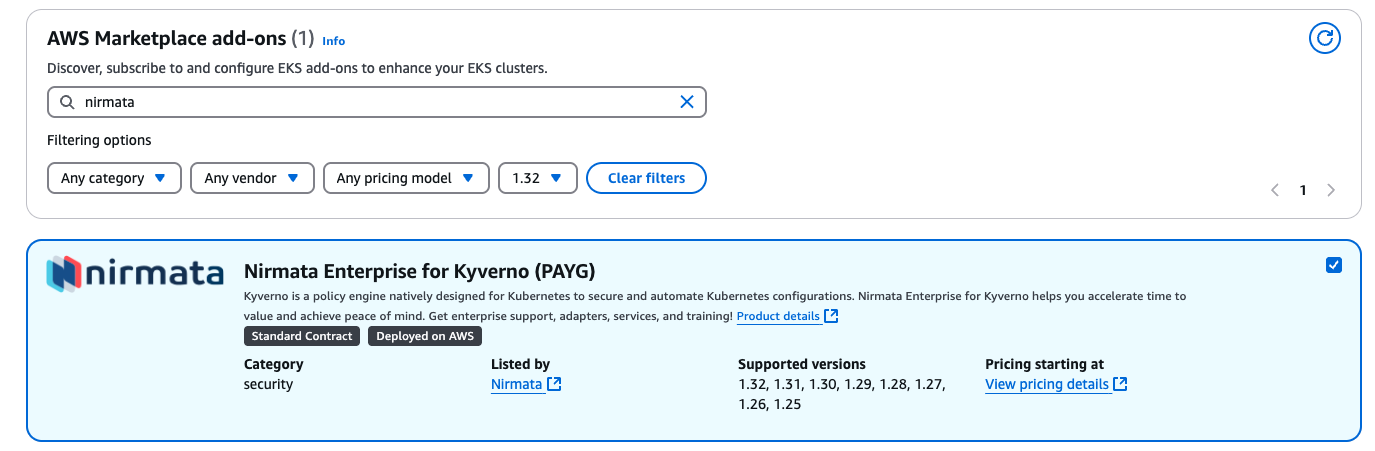Screen dimensions: 1375x451
Task: Expand the Any vendor dropdown
Action: point(252,178)
